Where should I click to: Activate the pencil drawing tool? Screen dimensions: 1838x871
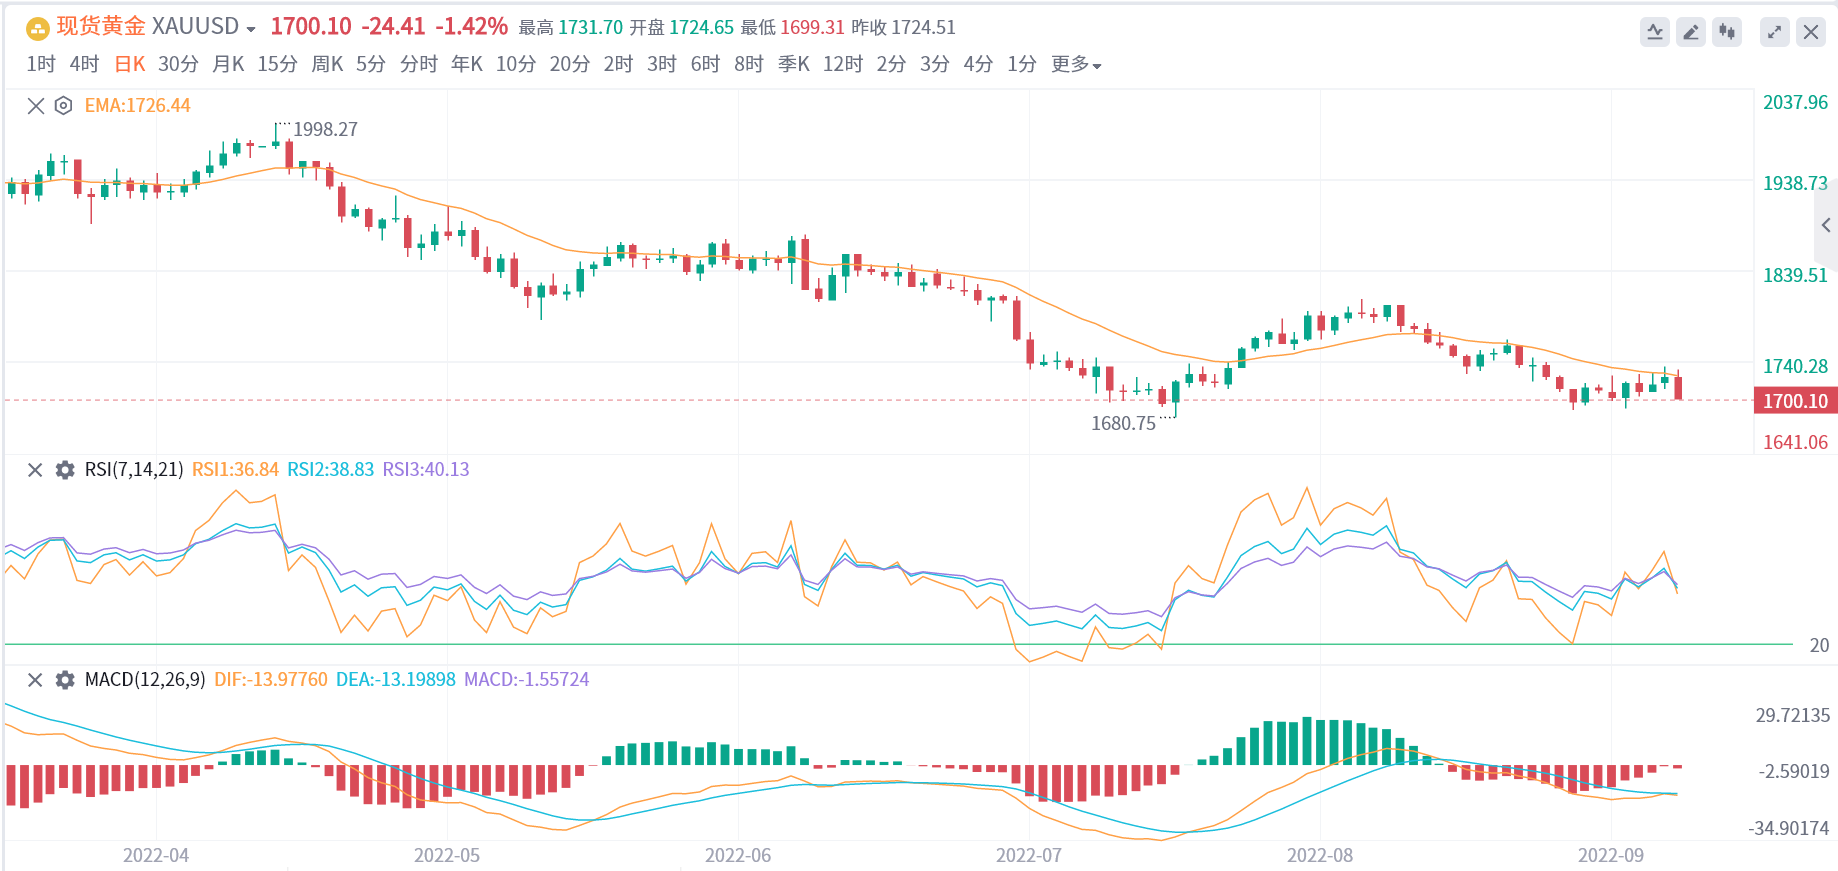click(1691, 32)
